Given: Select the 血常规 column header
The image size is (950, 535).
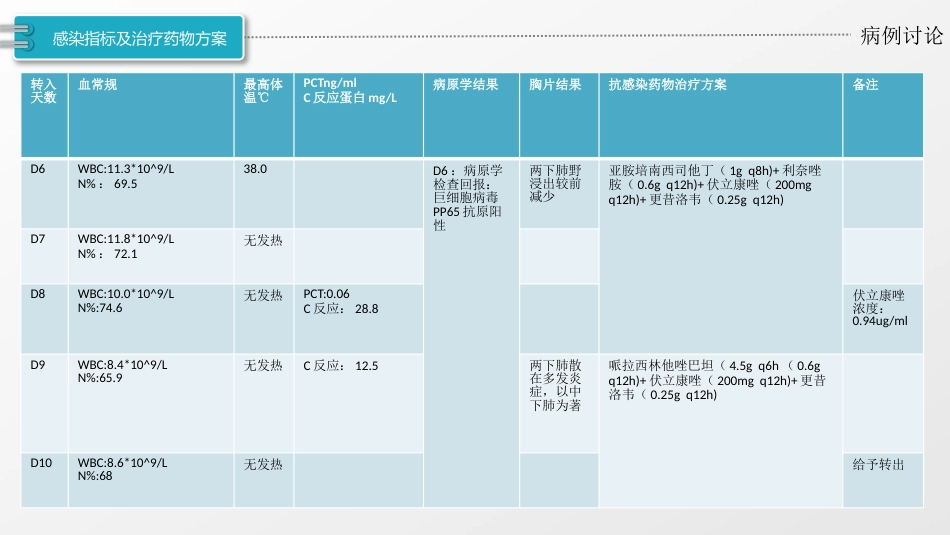Looking at the screenshot, I should [x=151, y=115].
